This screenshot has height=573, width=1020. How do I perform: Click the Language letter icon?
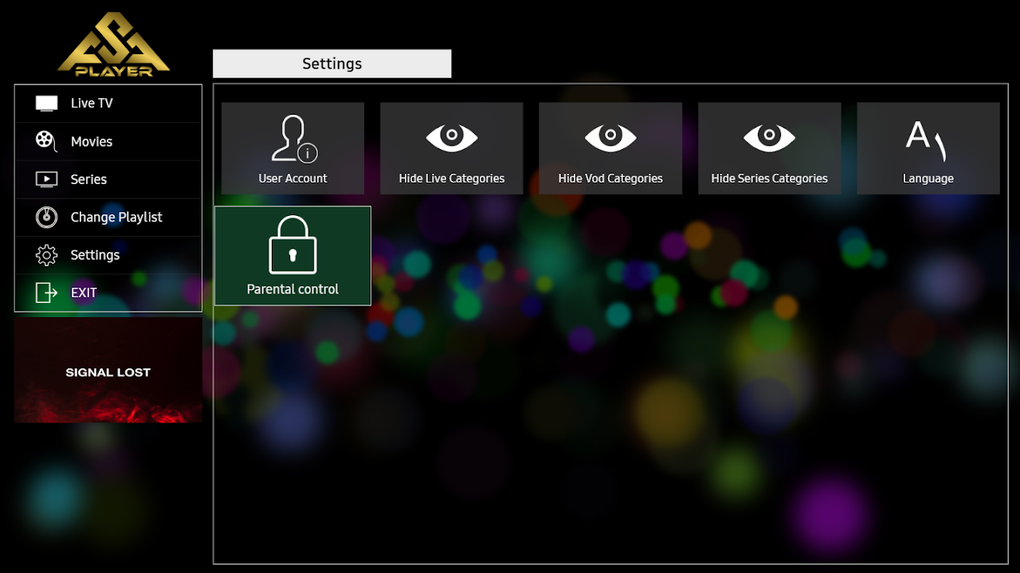coord(926,140)
